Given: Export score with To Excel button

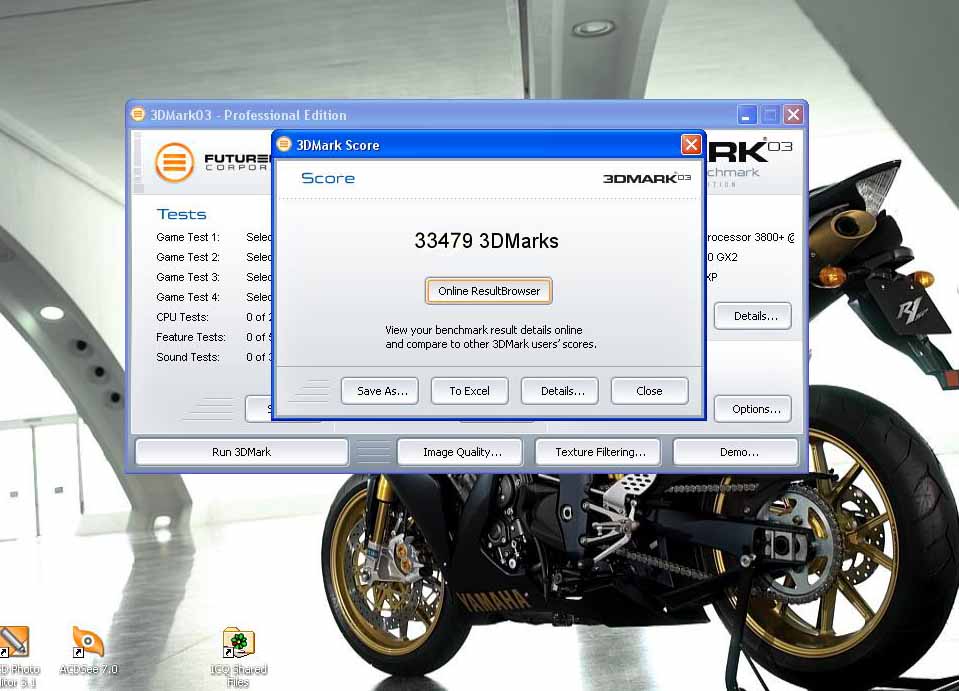Looking at the screenshot, I should coord(470,391).
